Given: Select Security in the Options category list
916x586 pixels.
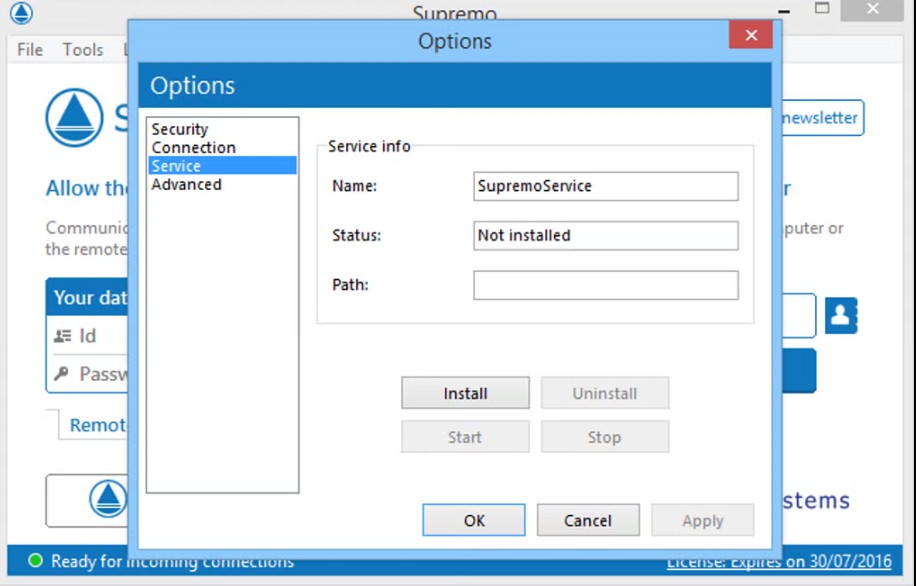Looking at the screenshot, I should [x=180, y=128].
